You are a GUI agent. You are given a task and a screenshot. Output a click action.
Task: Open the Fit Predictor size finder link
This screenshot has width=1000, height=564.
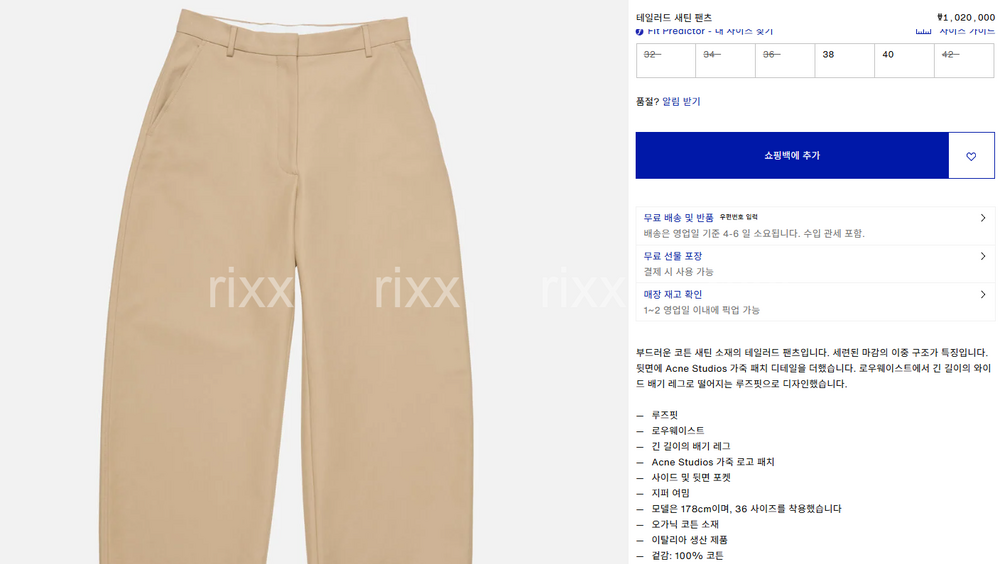[710, 31]
